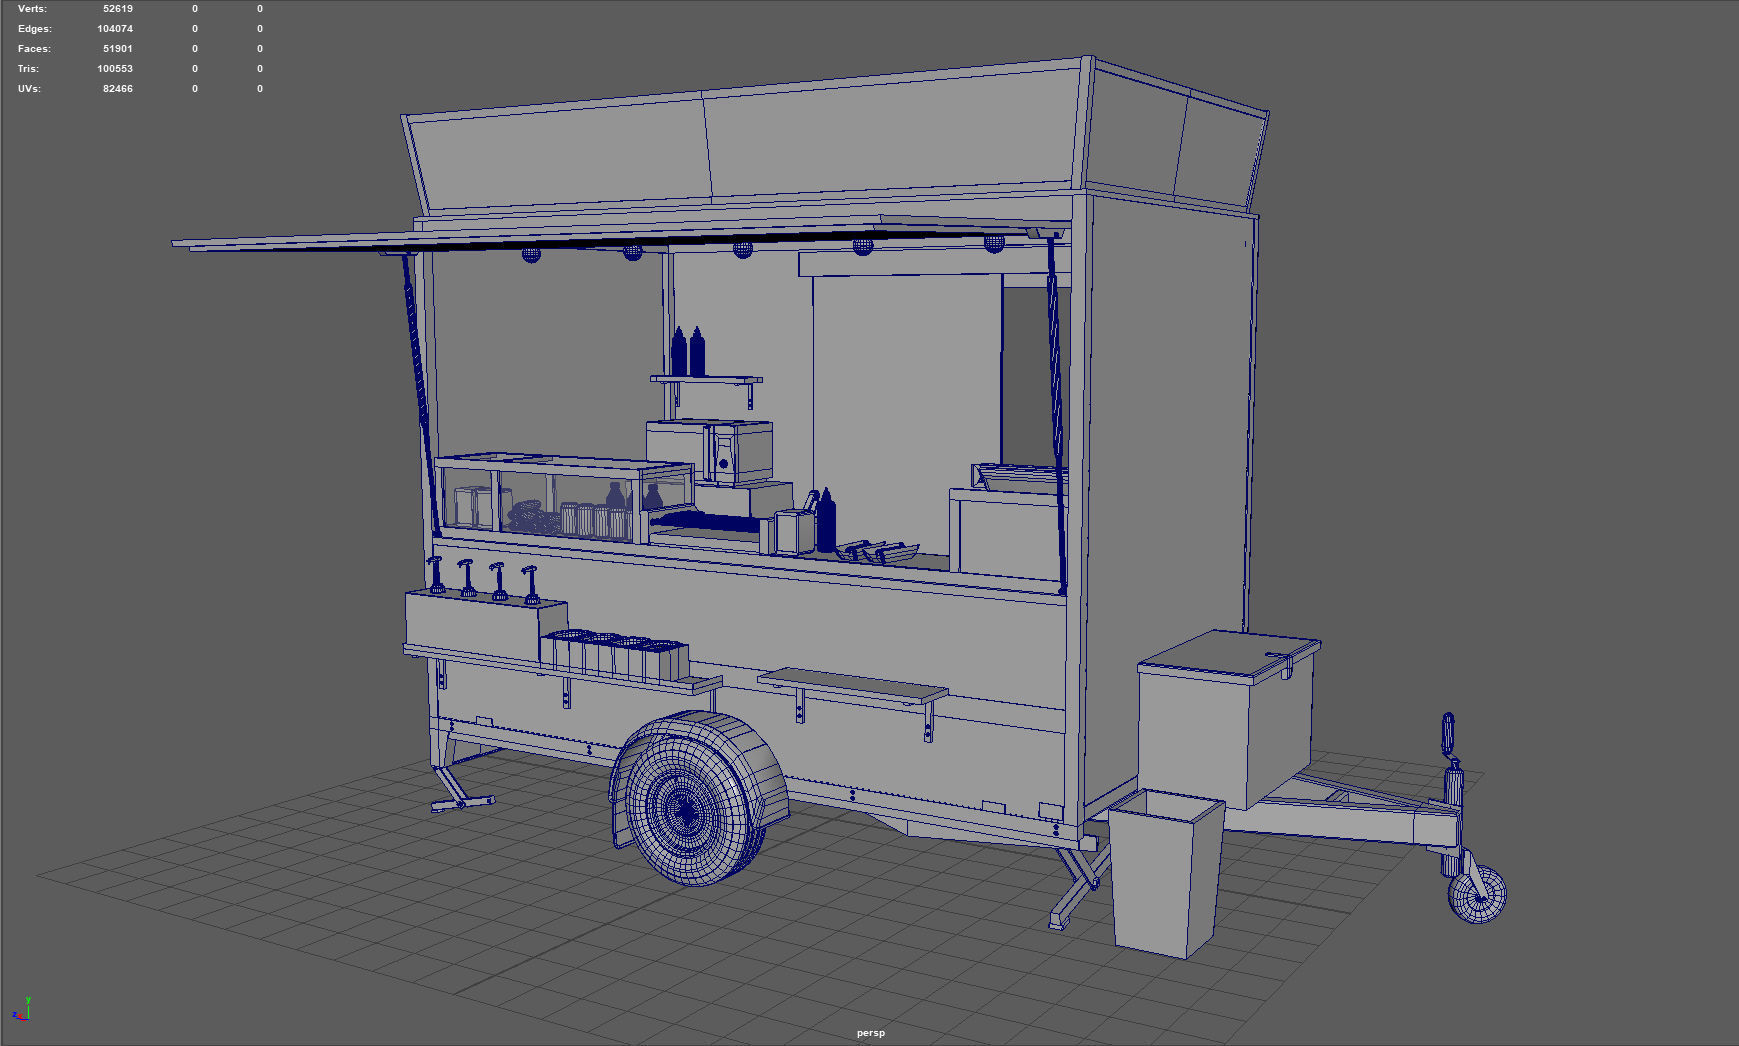
Task: Select the small serving shelf right of wheel
Action: 852,686
